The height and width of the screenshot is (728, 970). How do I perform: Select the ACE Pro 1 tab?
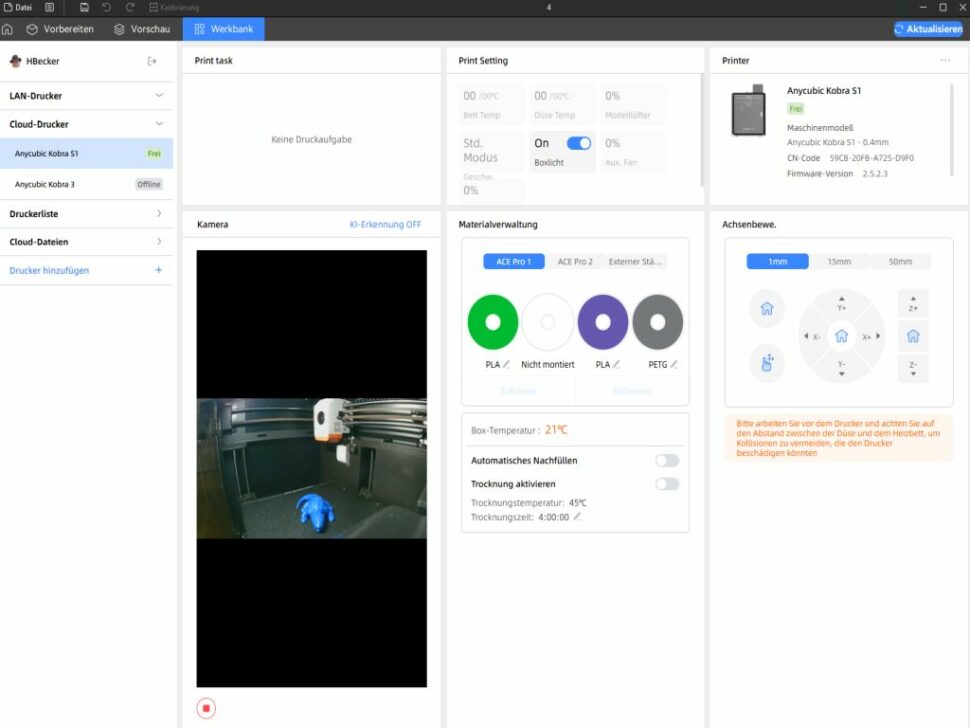(x=513, y=262)
